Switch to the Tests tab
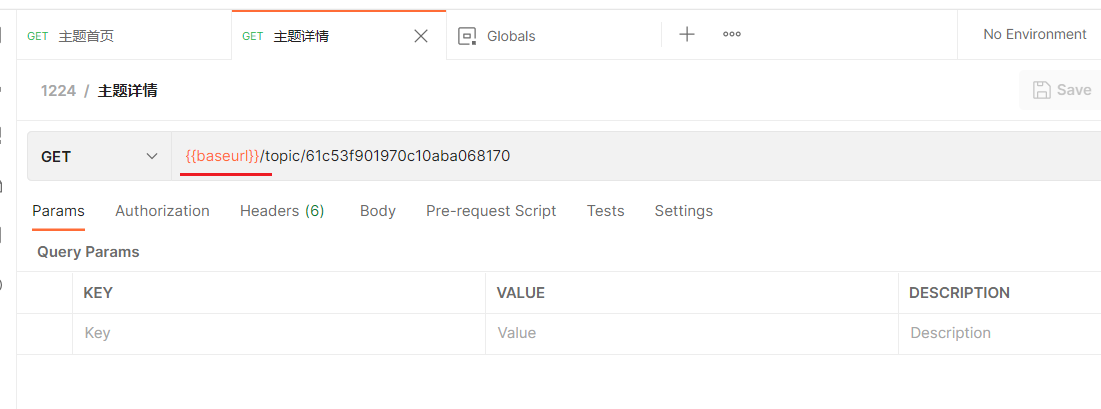1101x409 pixels. tap(605, 211)
